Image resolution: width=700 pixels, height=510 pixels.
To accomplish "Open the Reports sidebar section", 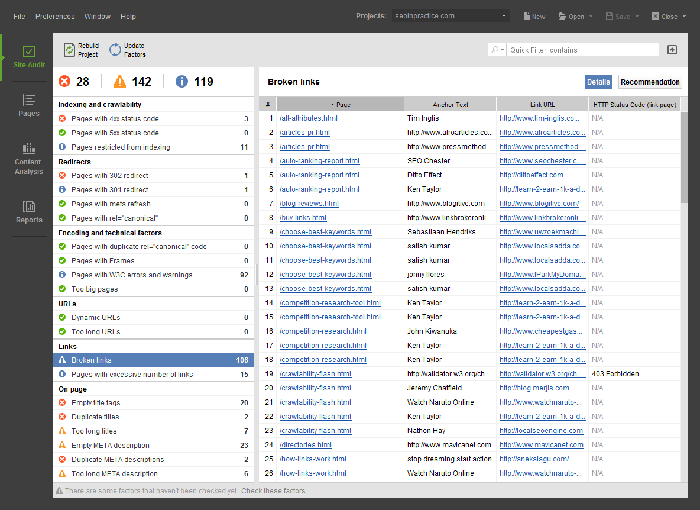I will click(x=29, y=210).
